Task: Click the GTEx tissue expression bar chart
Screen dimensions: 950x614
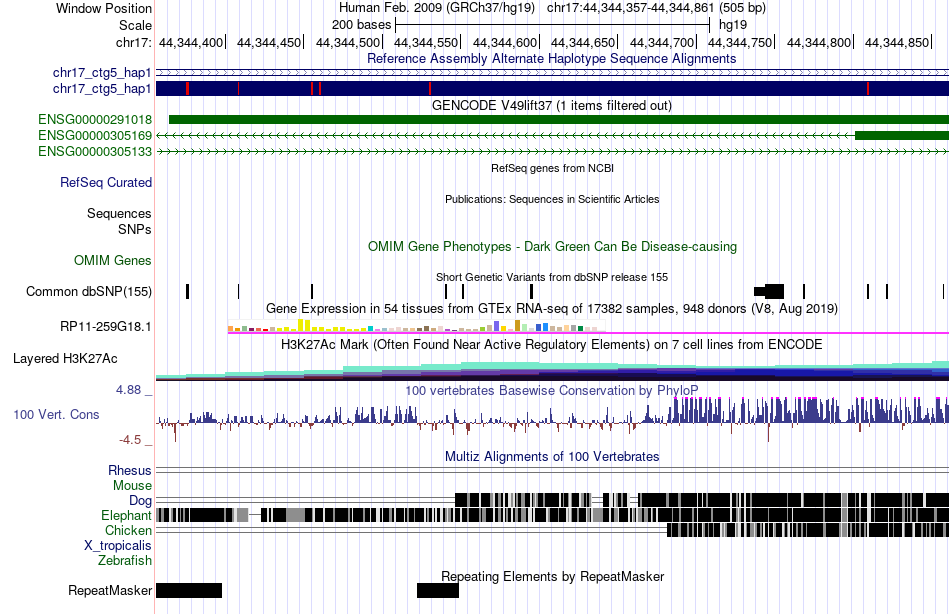Action: coord(416,325)
